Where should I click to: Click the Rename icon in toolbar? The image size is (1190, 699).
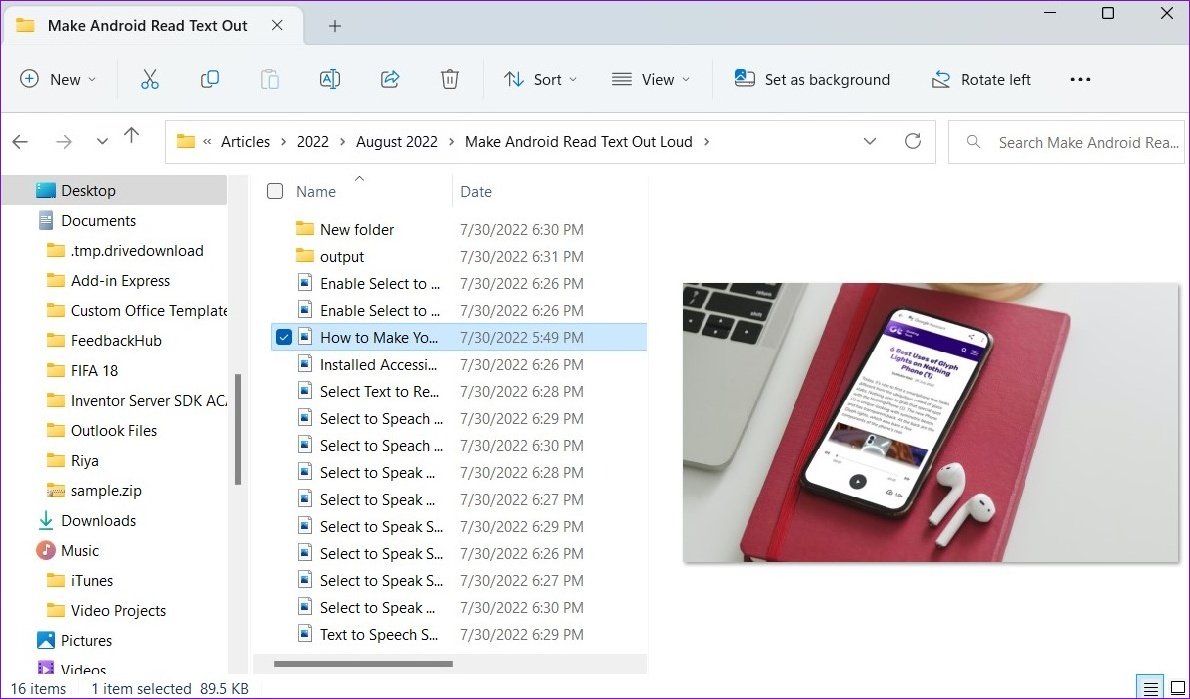pyautogui.click(x=329, y=80)
